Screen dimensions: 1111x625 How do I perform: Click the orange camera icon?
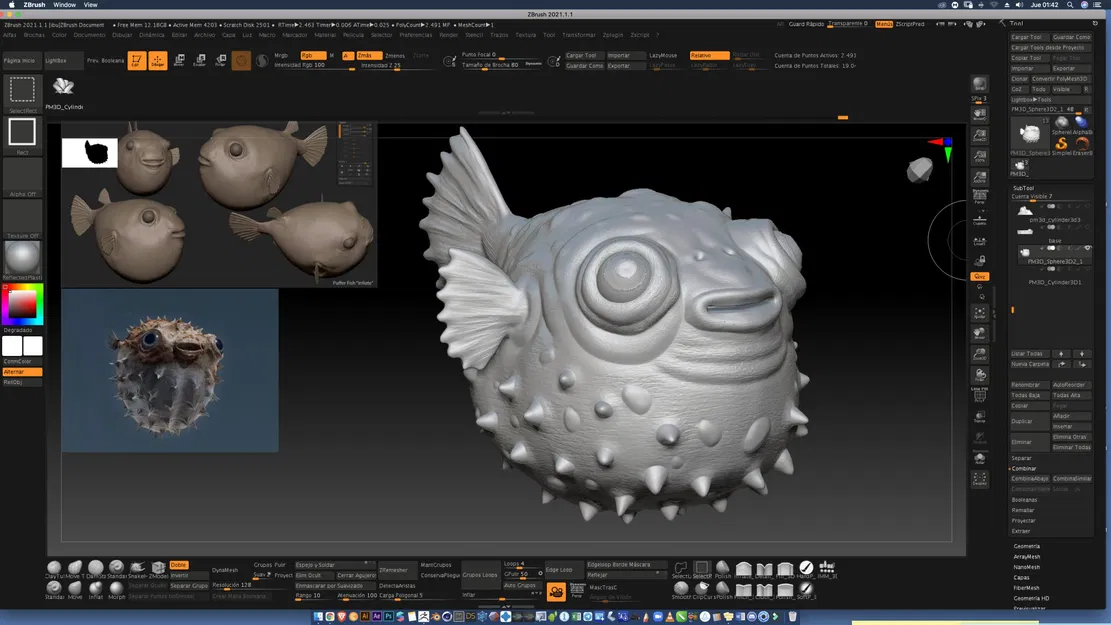pos(556,592)
